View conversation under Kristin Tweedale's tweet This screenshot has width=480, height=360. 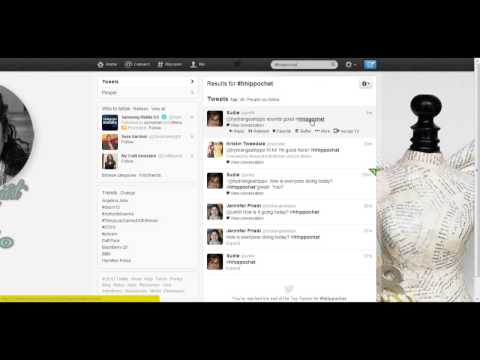coord(245,162)
